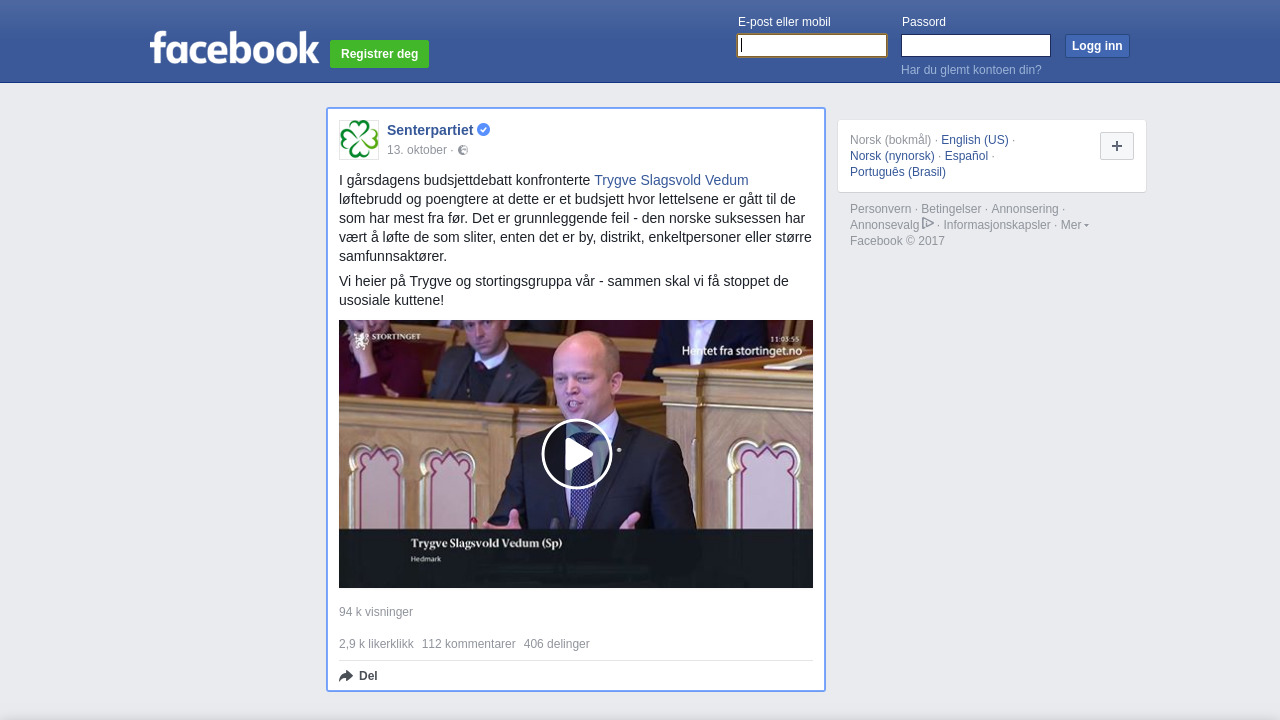Click the Del share button
This screenshot has height=720, width=1280.
pyautogui.click(x=358, y=676)
